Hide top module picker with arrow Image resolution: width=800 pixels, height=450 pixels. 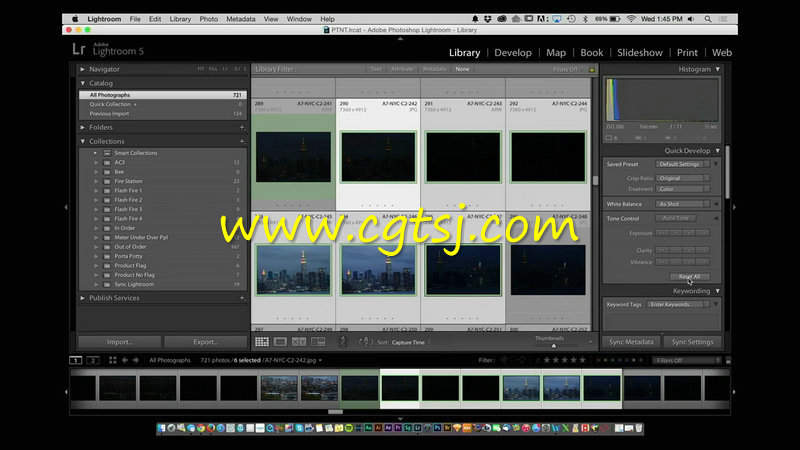click(x=400, y=38)
